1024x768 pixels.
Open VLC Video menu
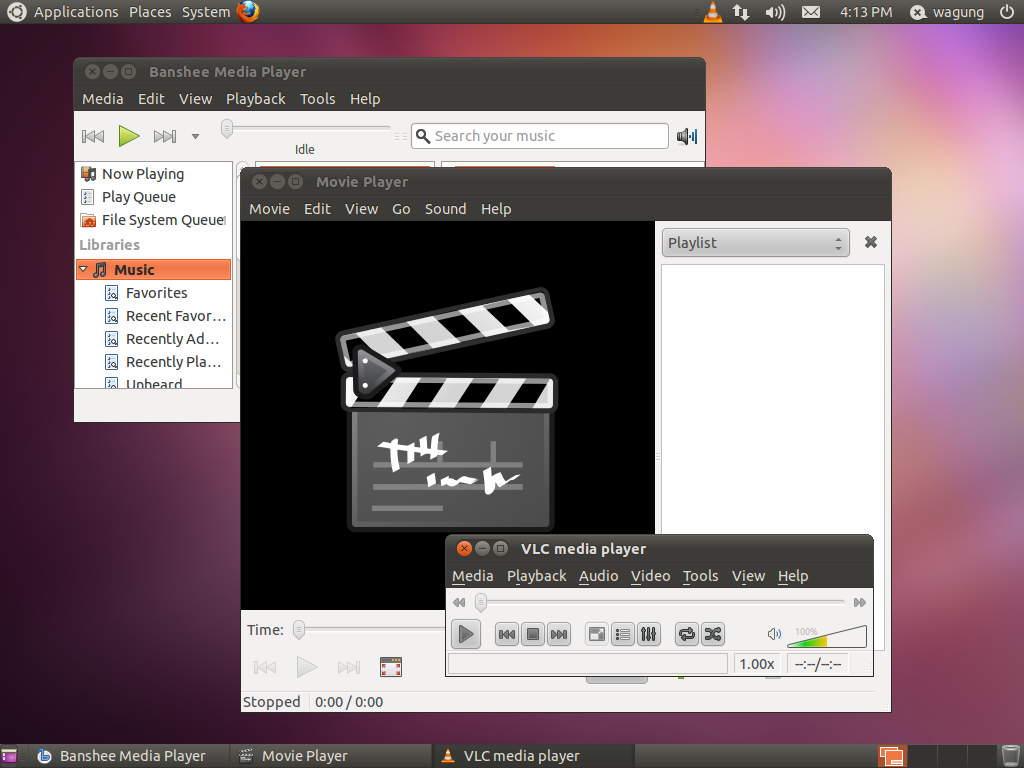click(650, 576)
